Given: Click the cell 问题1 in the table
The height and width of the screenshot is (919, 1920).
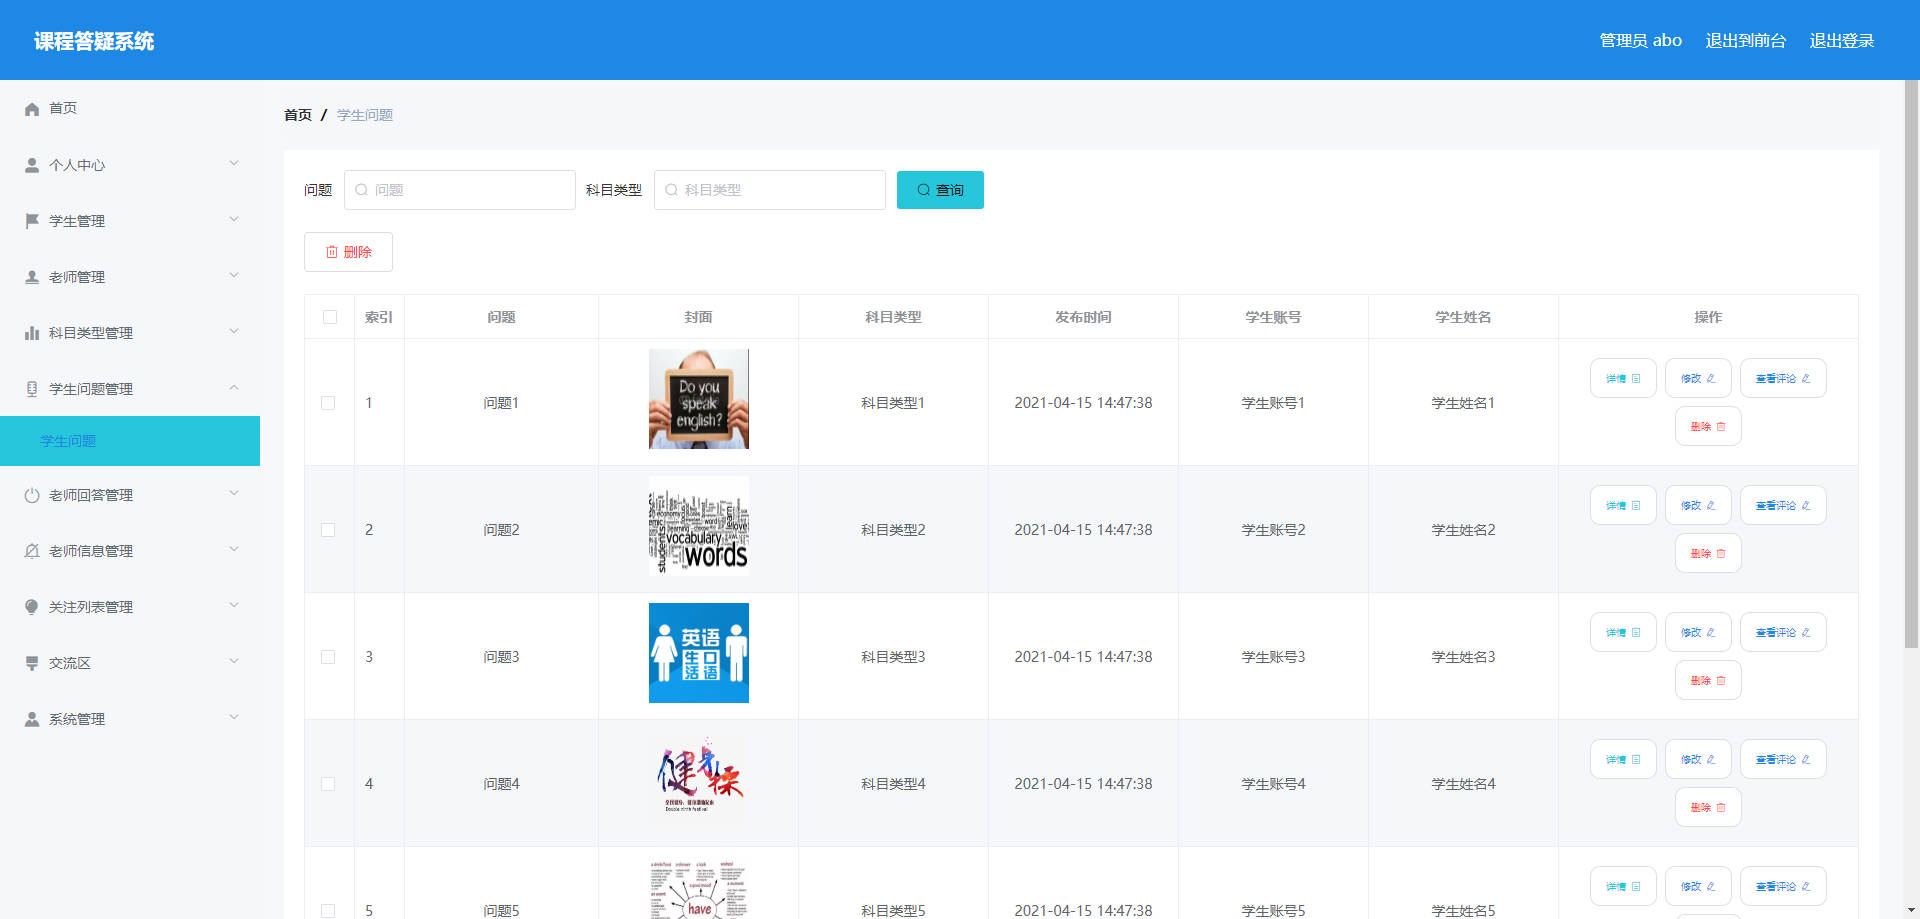Looking at the screenshot, I should click(501, 403).
